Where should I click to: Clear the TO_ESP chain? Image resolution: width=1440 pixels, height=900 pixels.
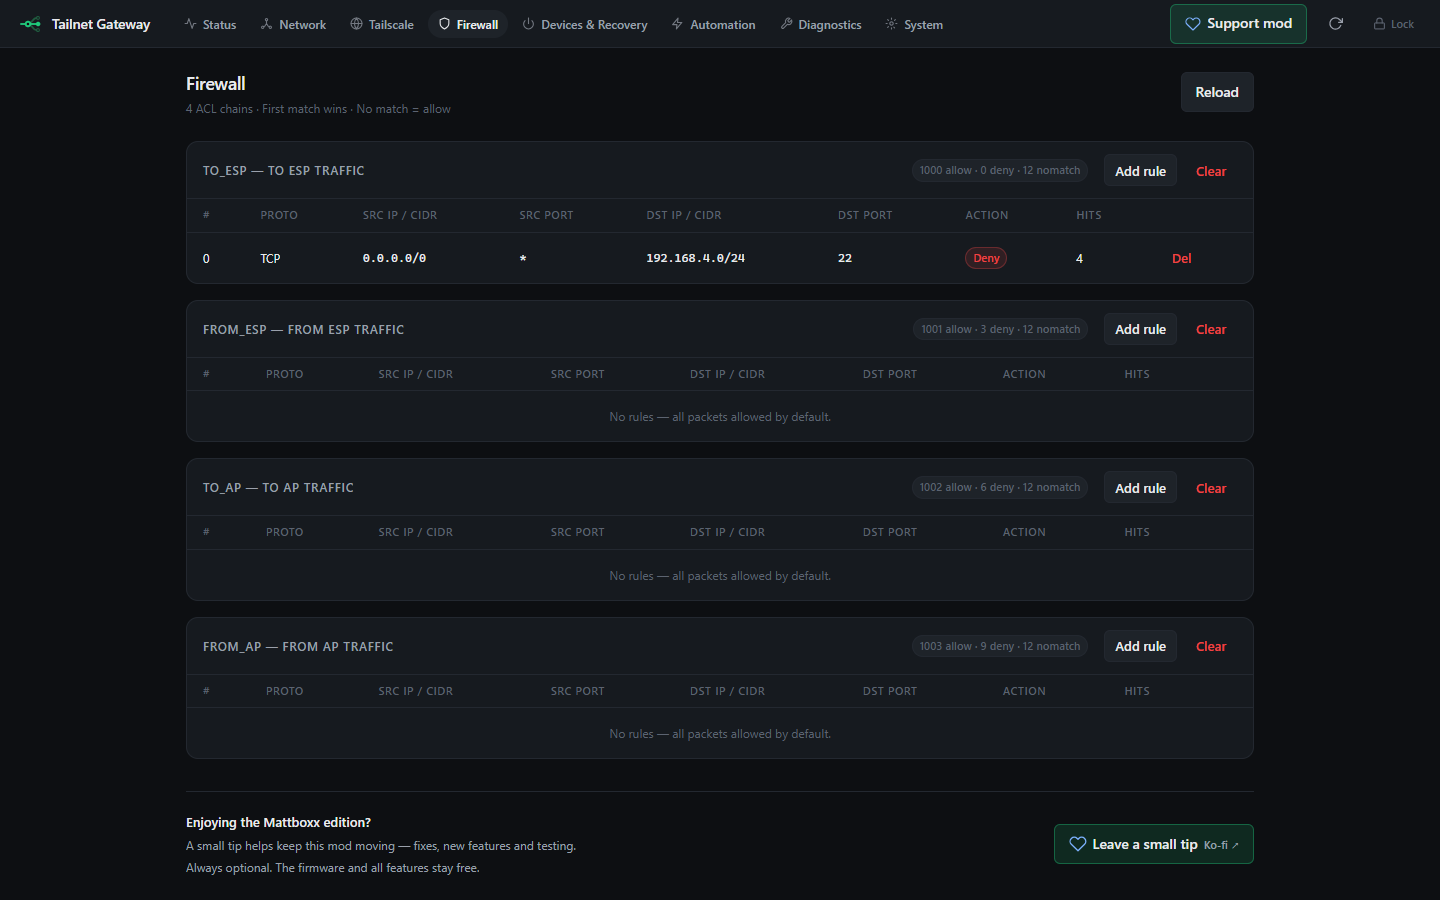point(1211,171)
